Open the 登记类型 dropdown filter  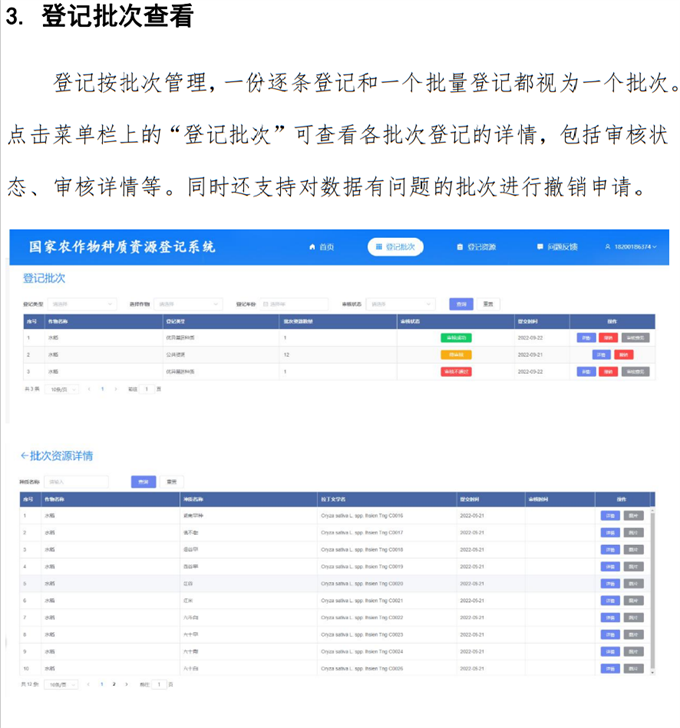[x=82, y=304]
